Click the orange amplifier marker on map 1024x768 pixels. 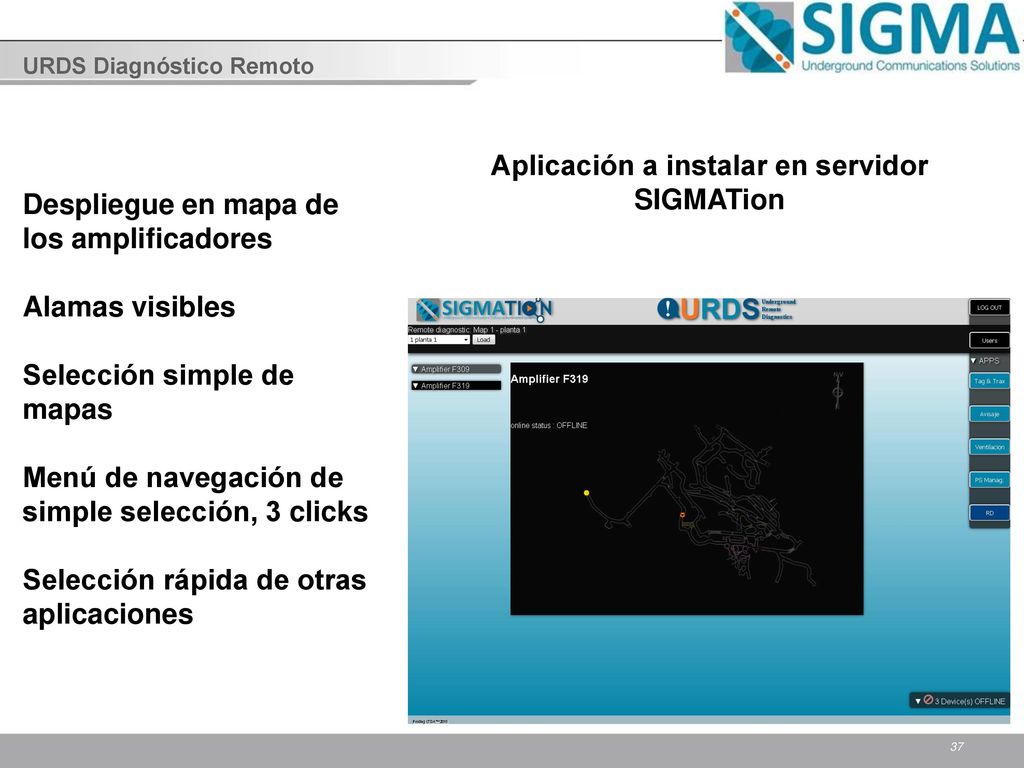pyautogui.click(x=682, y=515)
